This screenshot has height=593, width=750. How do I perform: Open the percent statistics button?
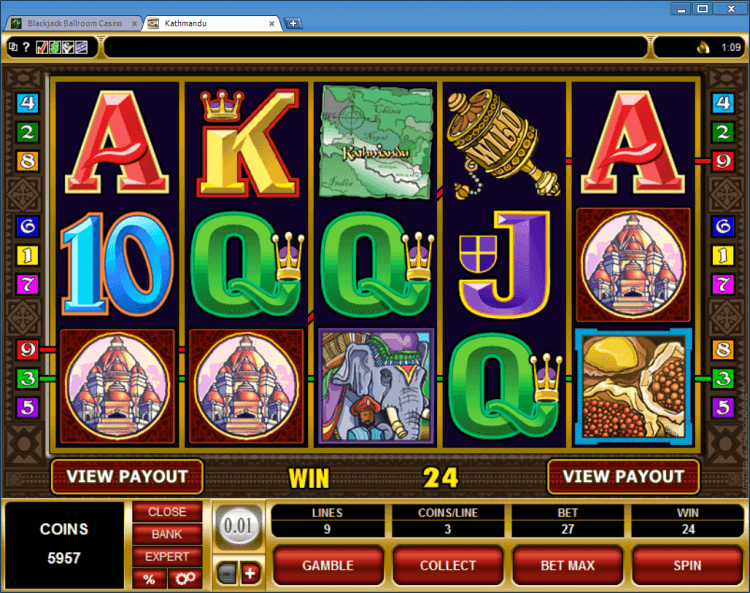(149, 579)
